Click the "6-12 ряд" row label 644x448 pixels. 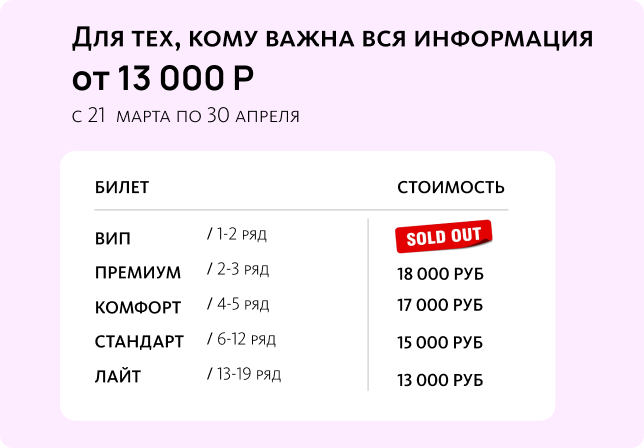pos(241,339)
